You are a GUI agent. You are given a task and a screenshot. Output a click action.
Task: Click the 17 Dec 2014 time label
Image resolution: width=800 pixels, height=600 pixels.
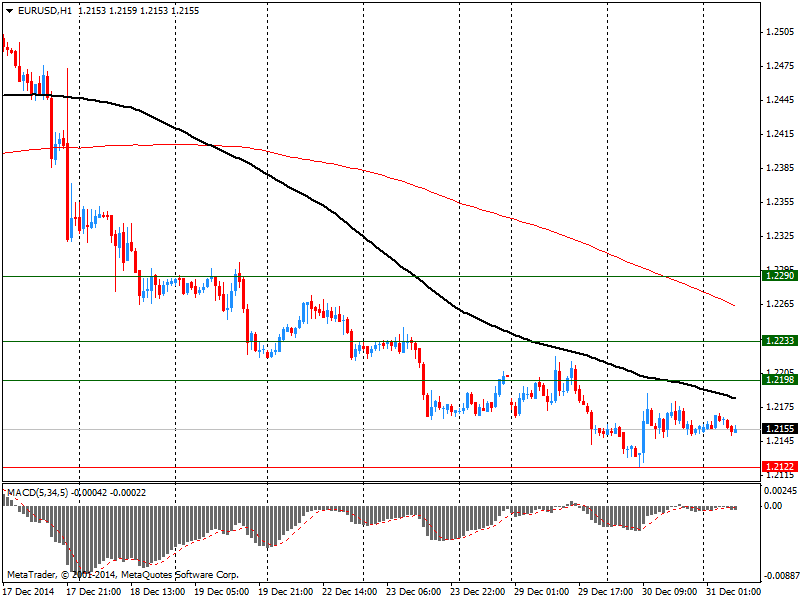click(28, 592)
